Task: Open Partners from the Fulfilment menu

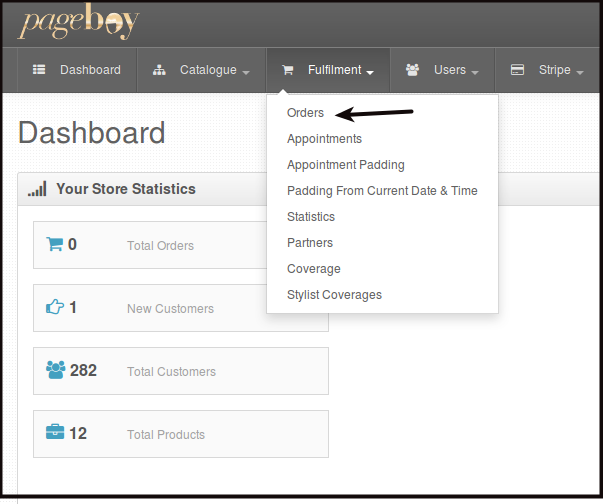Action: point(310,243)
